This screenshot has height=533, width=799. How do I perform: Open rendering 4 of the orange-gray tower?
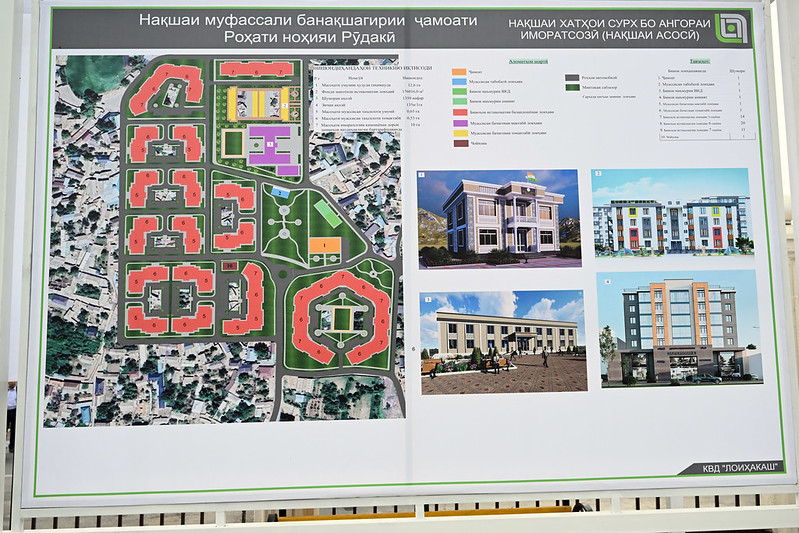[678, 328]
